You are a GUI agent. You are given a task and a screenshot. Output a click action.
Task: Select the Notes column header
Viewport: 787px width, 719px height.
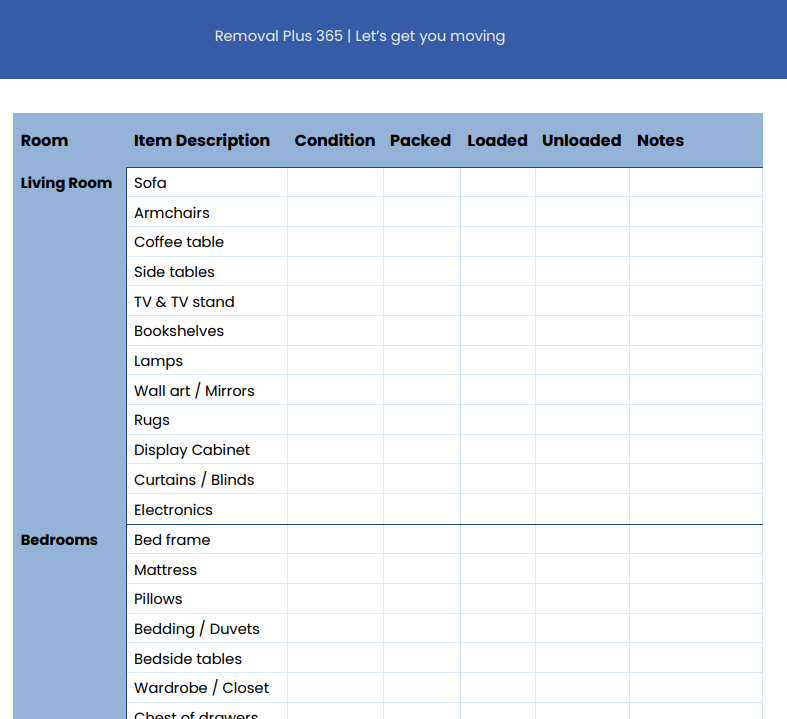tap(660, 141)
